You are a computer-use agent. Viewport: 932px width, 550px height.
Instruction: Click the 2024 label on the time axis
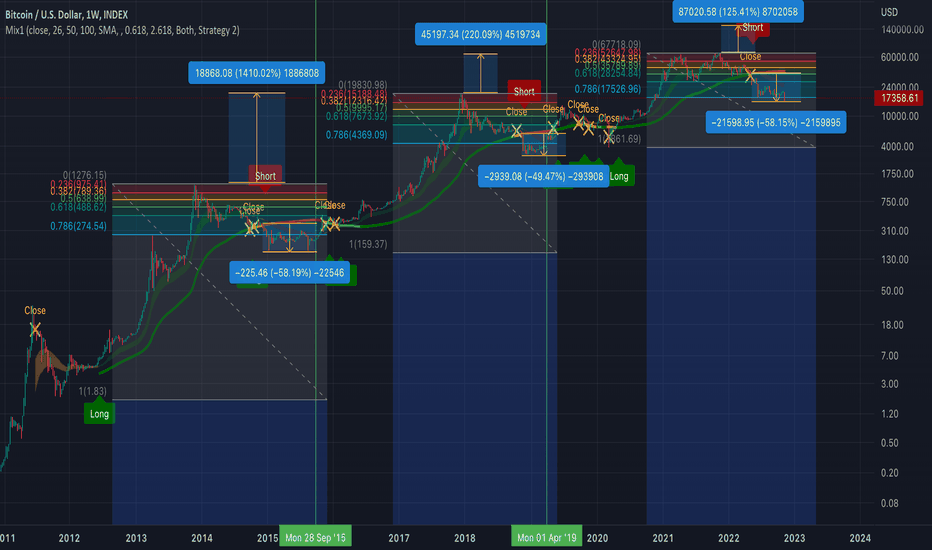(x=860, y=538)
